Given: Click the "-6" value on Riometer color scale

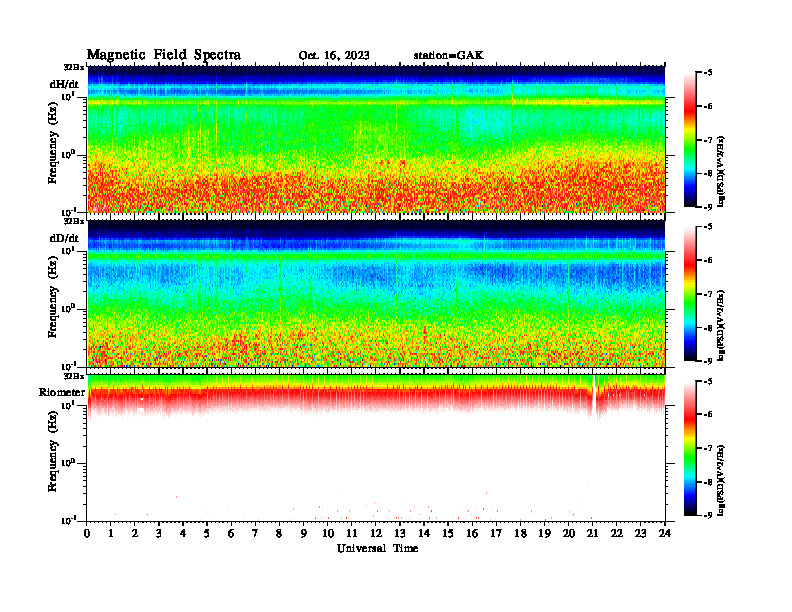Looking at the screenshot, I should point(708,415).
